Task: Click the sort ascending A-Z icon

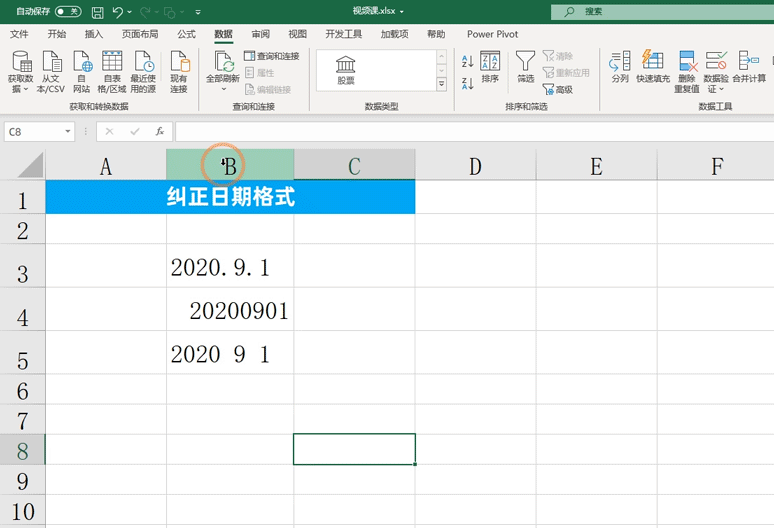Action: coord(467,61)
